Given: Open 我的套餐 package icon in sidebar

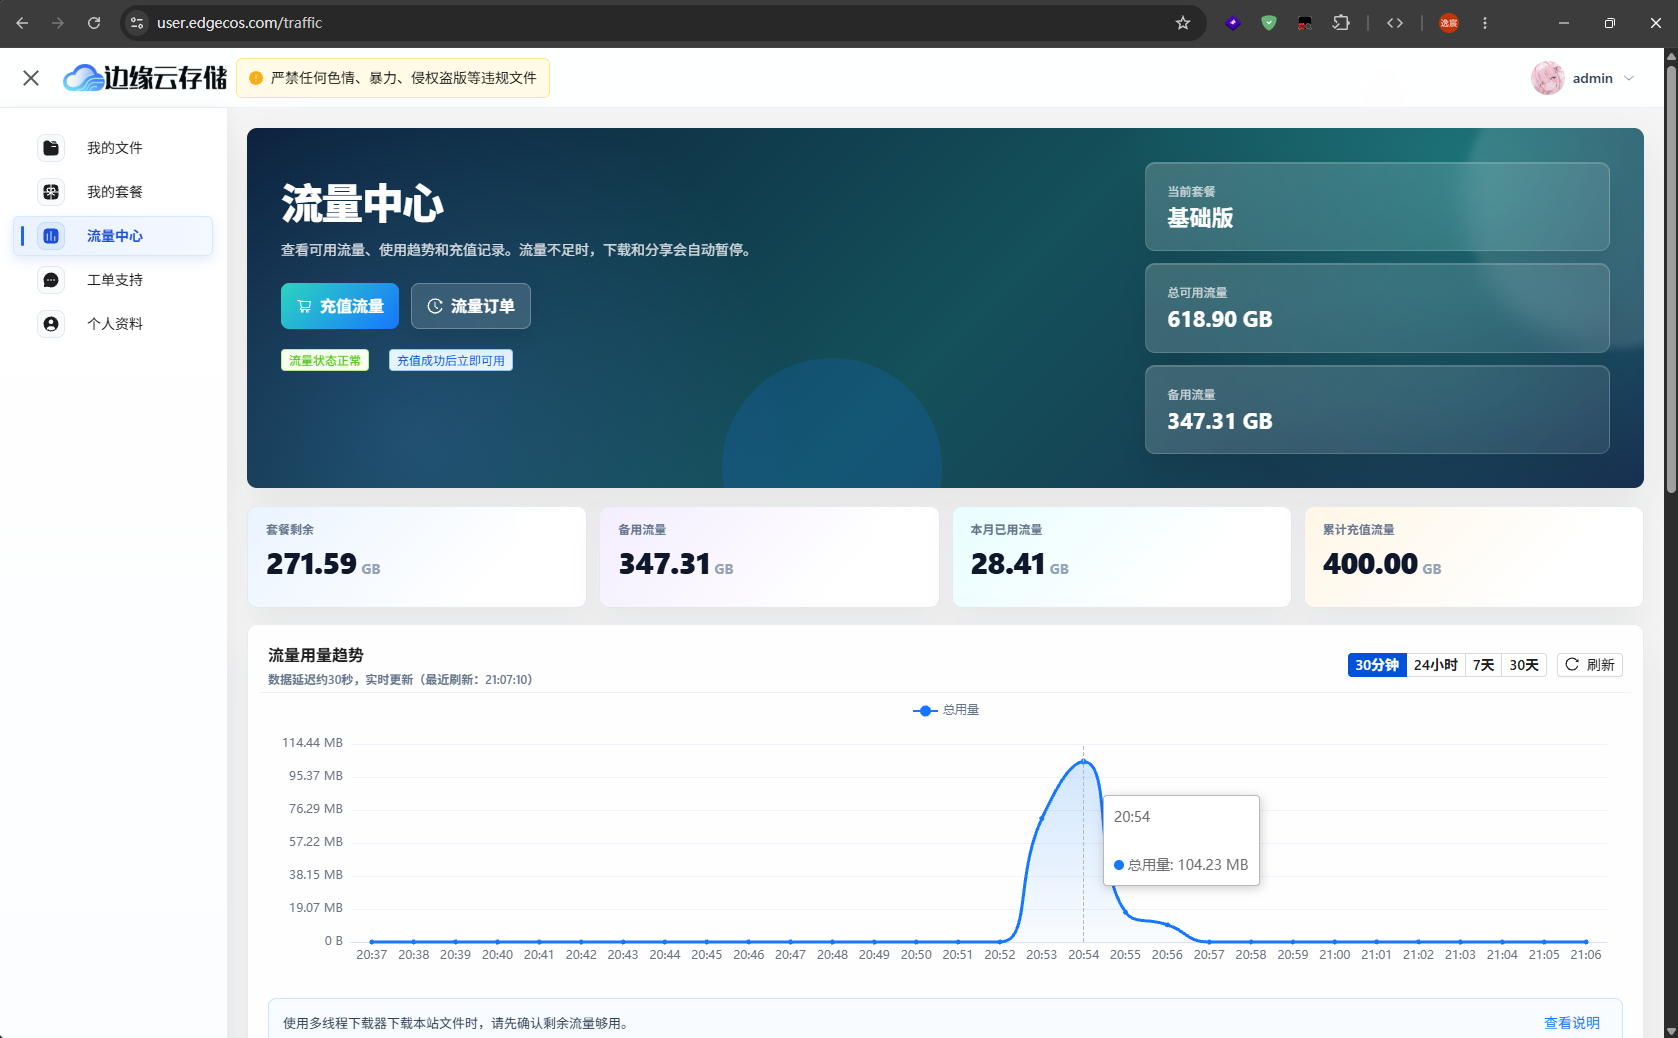Looking at the screenshot, I should click(51, 192).
